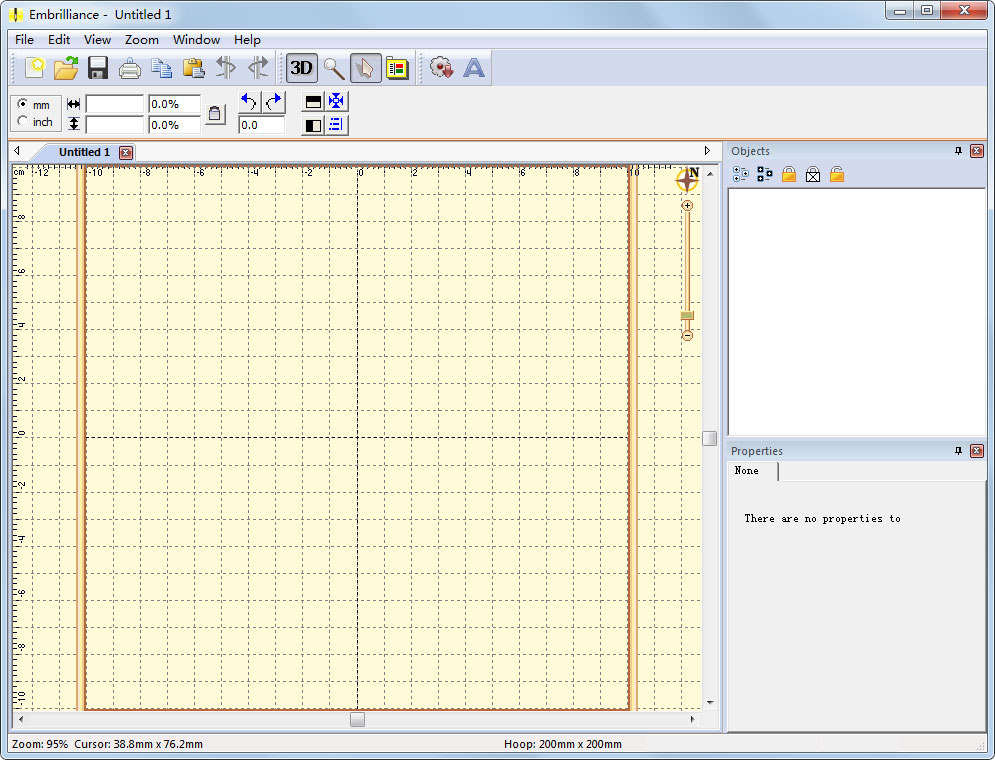Pin the Objects panel
The image size is (995, 760).
coord(958,151)
